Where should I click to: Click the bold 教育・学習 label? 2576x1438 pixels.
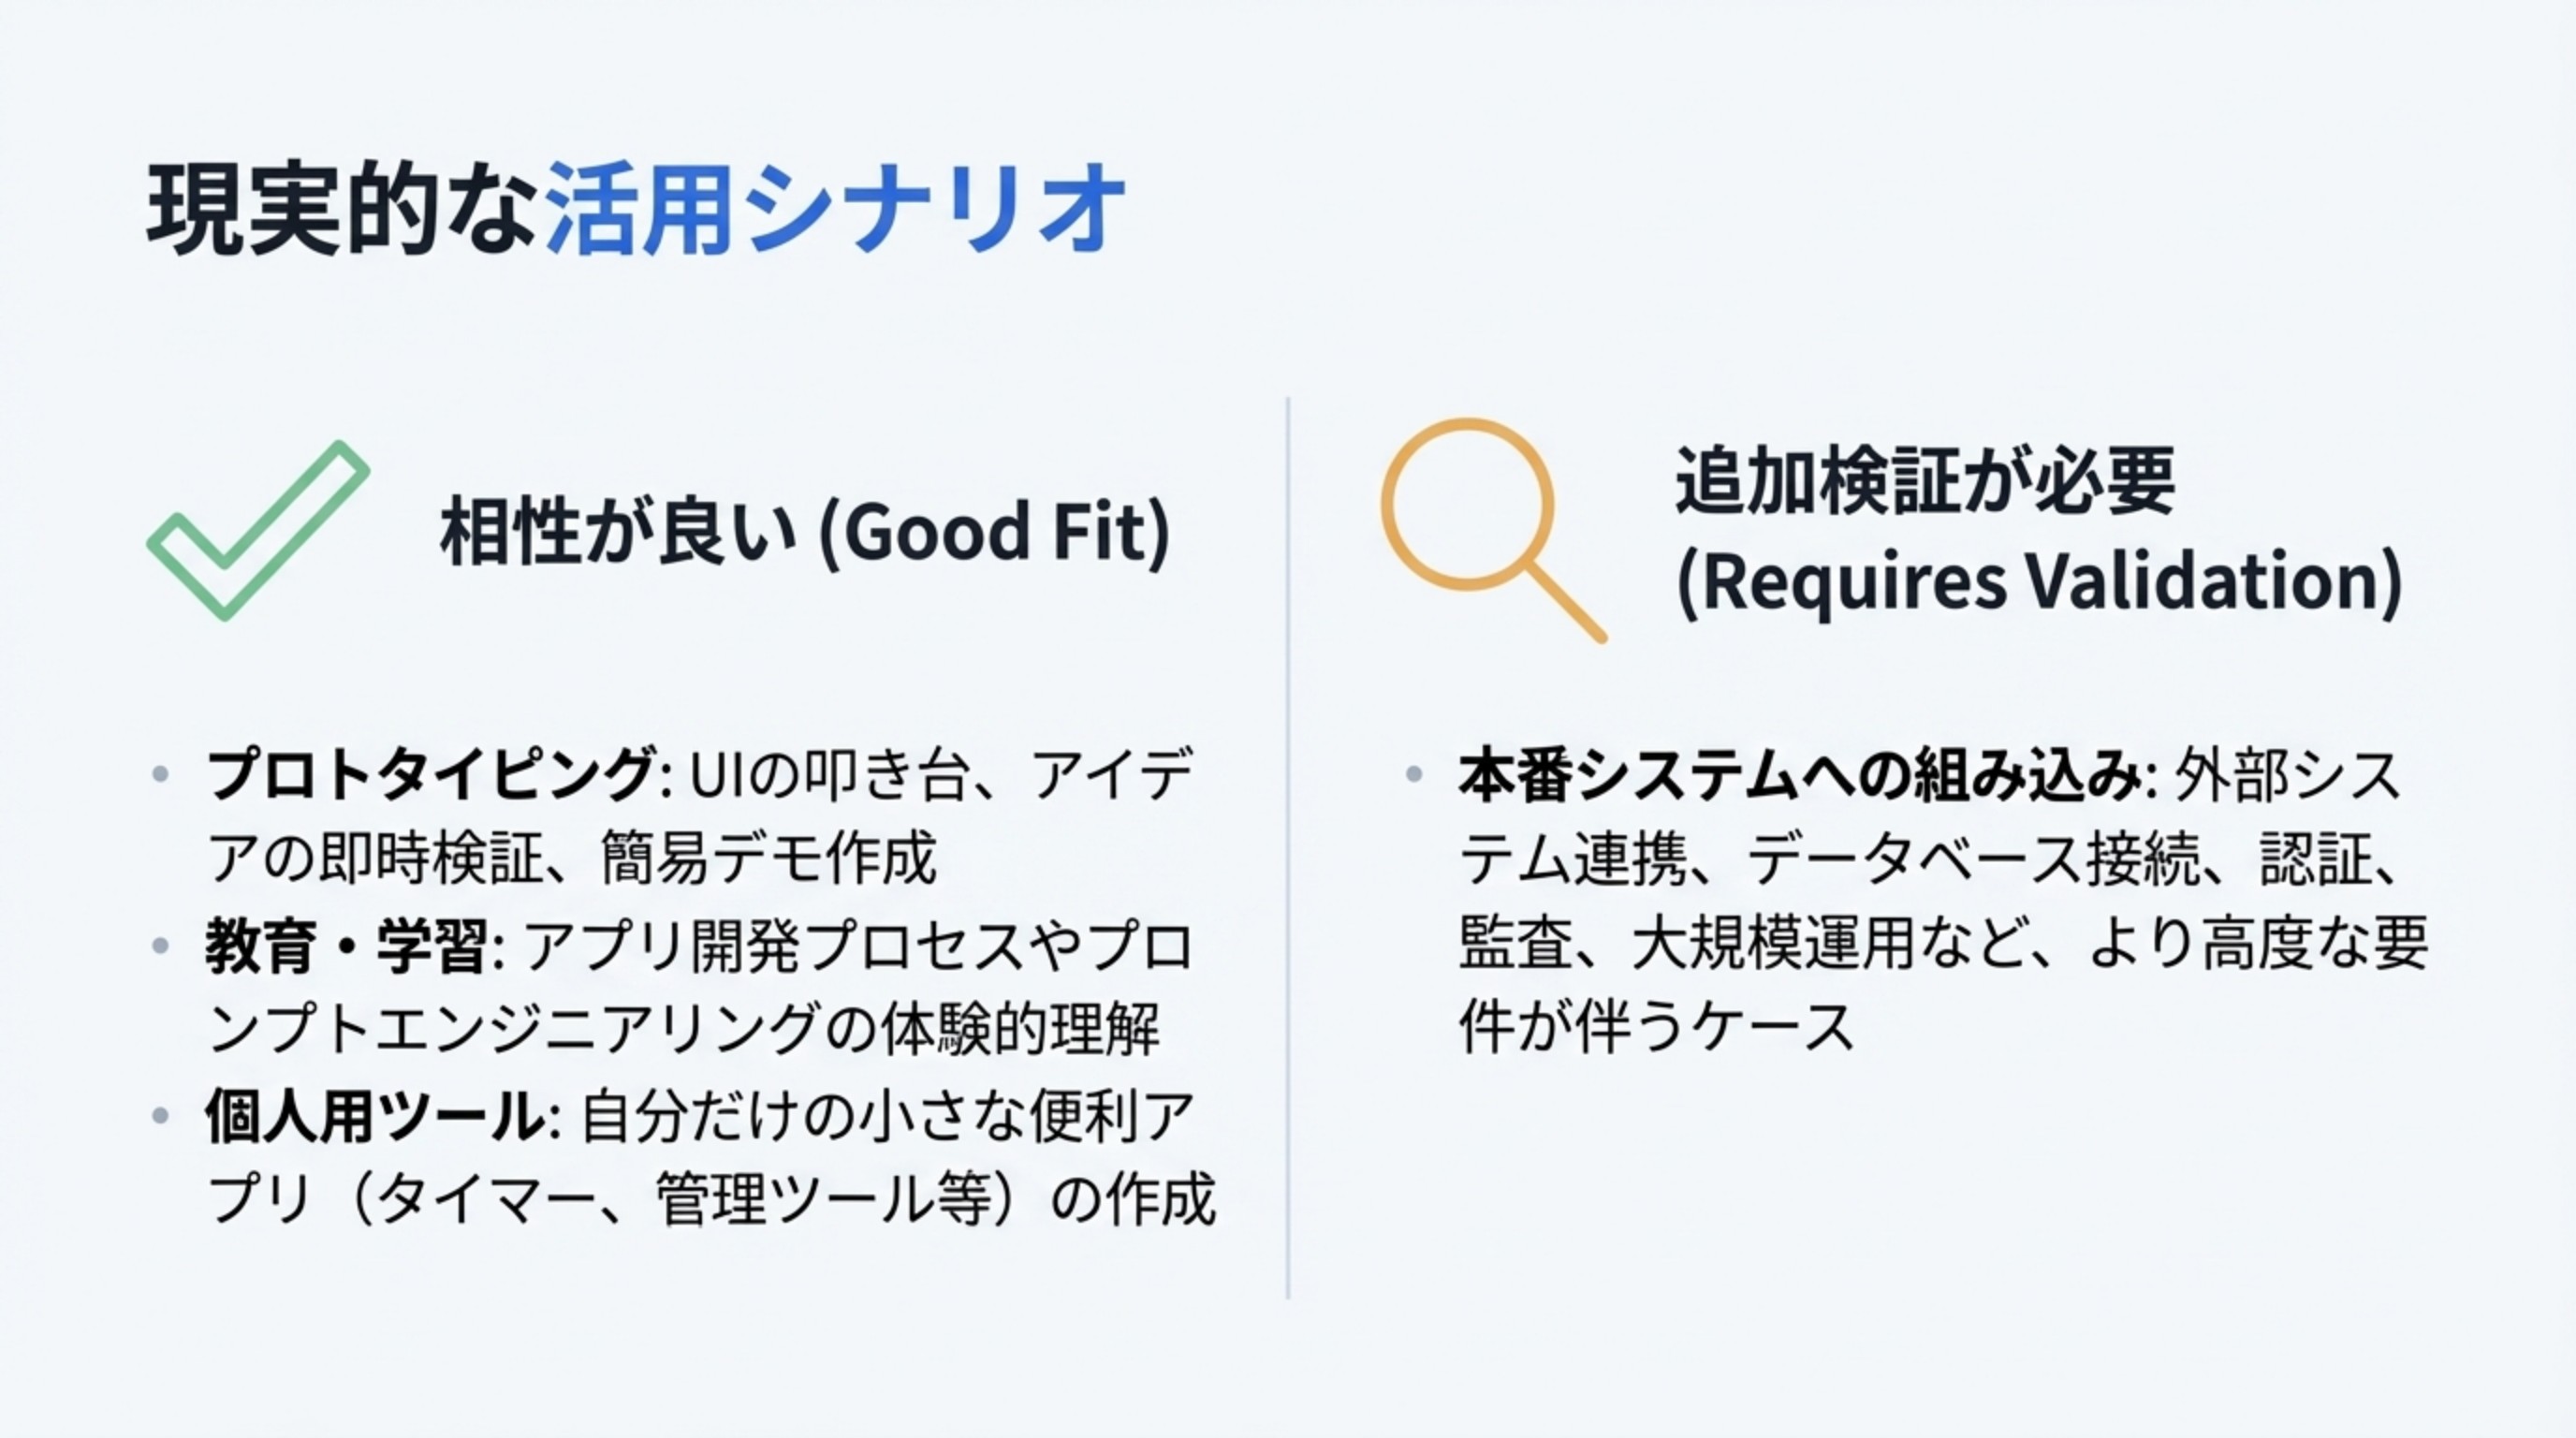tap(347, 945)
